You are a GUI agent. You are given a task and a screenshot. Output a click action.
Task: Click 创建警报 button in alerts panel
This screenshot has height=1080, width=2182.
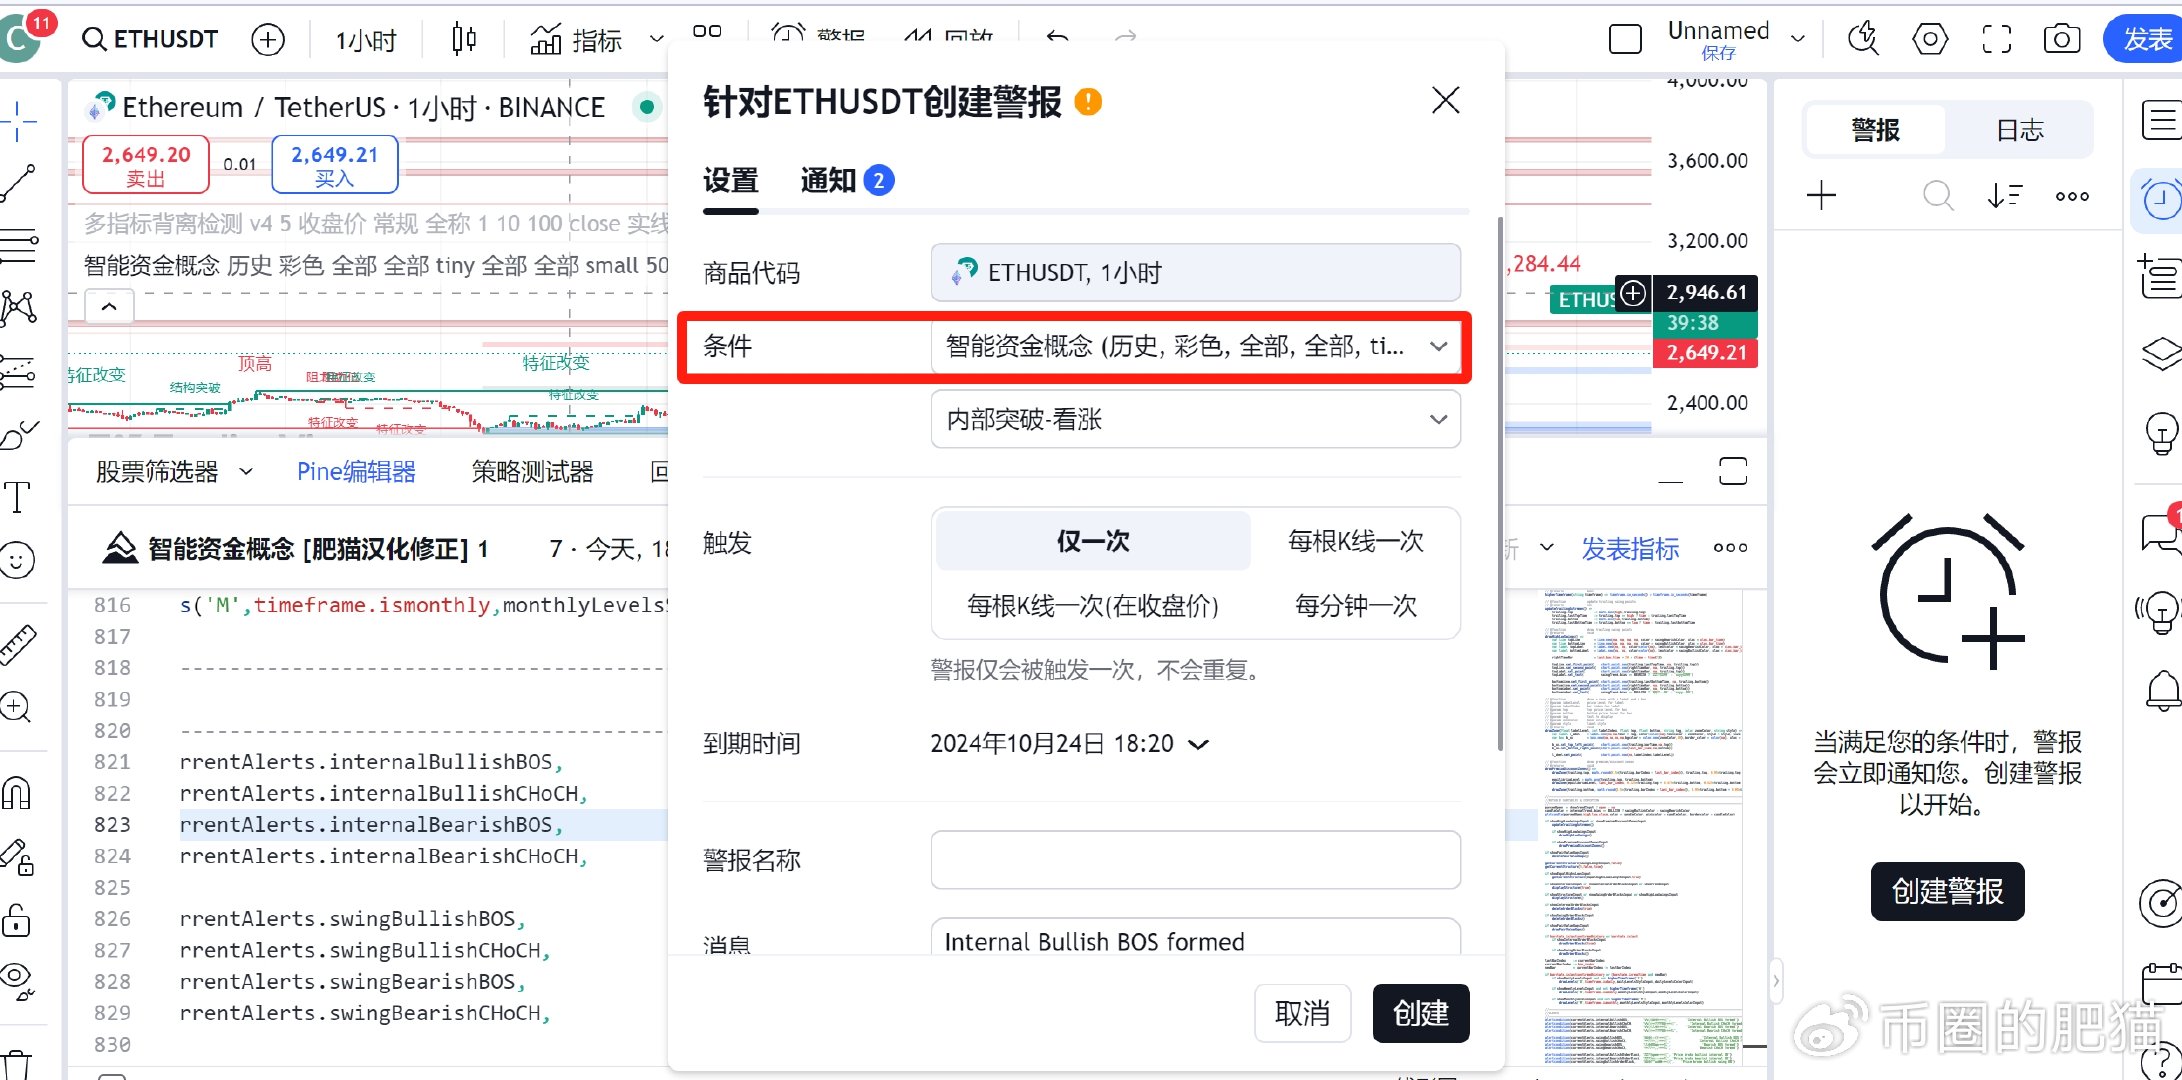coord(1947,891)
